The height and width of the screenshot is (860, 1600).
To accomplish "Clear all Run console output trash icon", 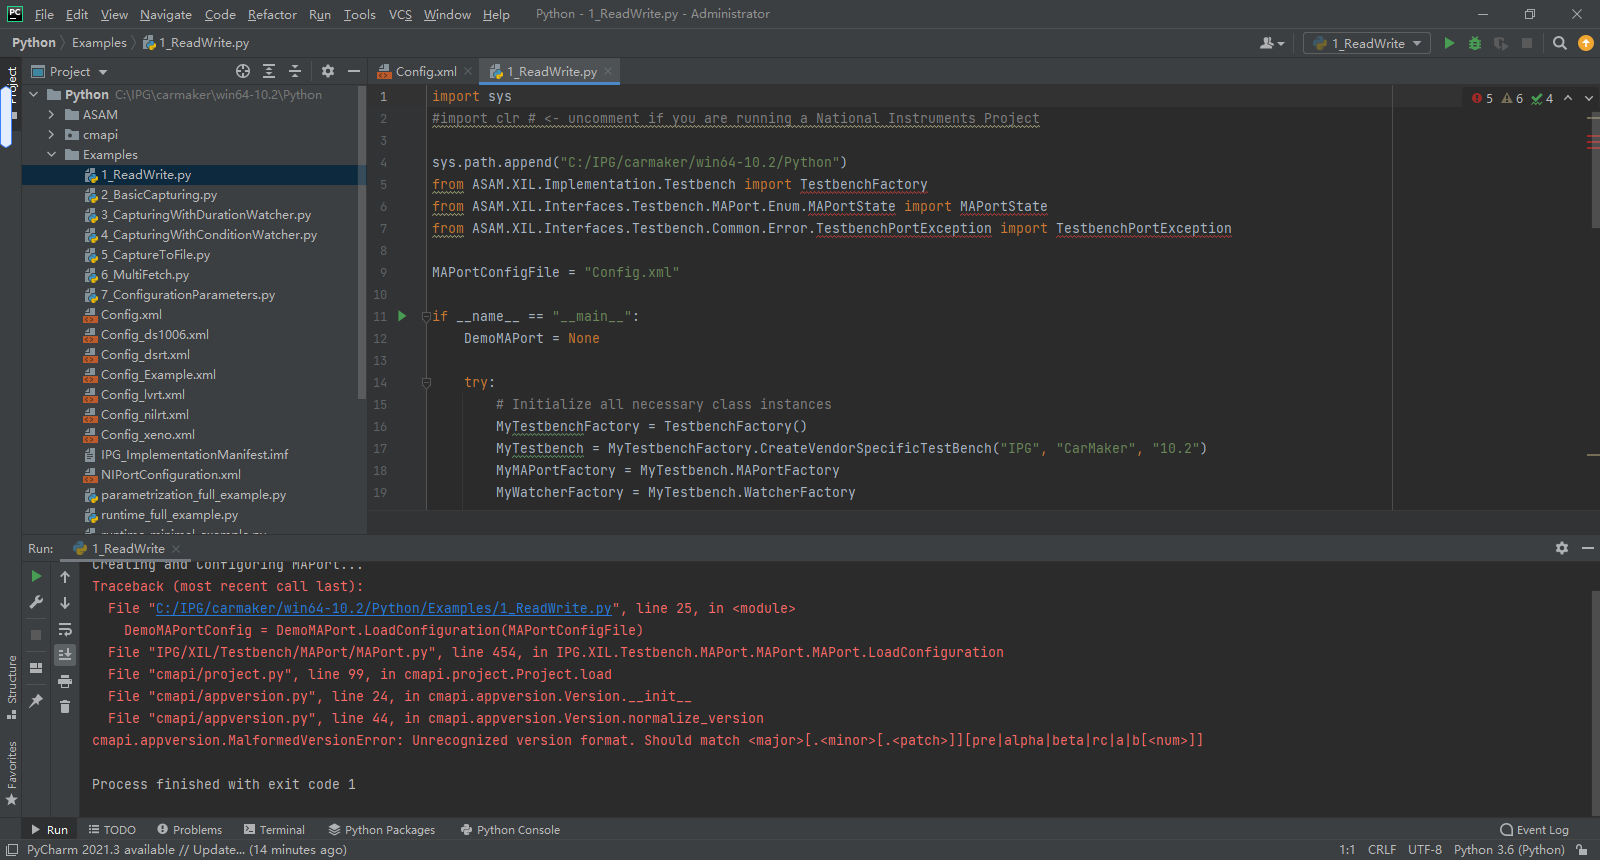I will click(65, 707).
